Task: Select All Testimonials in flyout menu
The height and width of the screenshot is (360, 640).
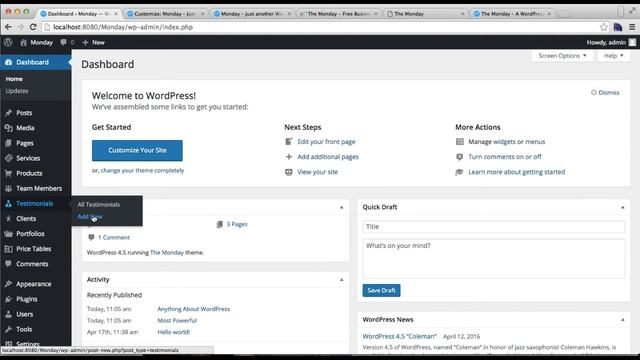Action: [99, 204]
